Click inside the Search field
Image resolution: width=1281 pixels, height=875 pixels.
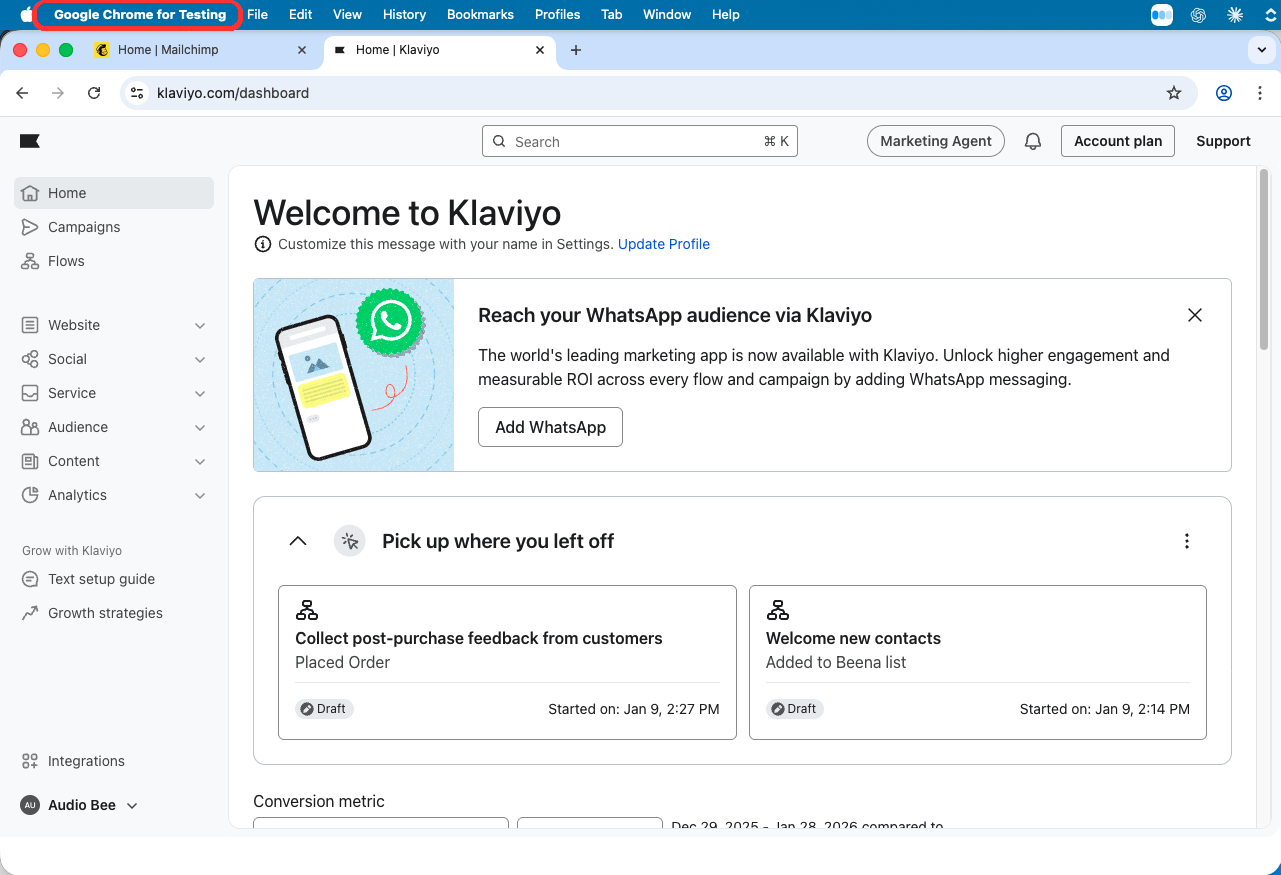coord(640,141)
